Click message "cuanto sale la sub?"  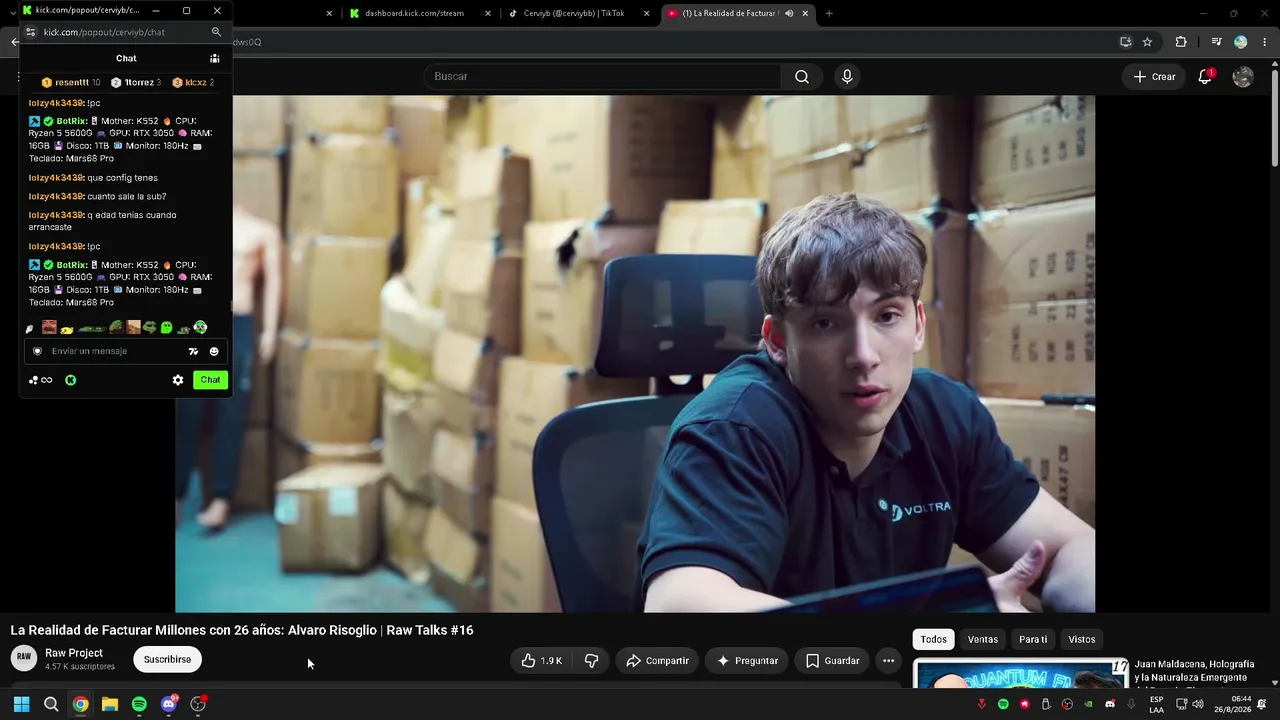click(127, 196)
